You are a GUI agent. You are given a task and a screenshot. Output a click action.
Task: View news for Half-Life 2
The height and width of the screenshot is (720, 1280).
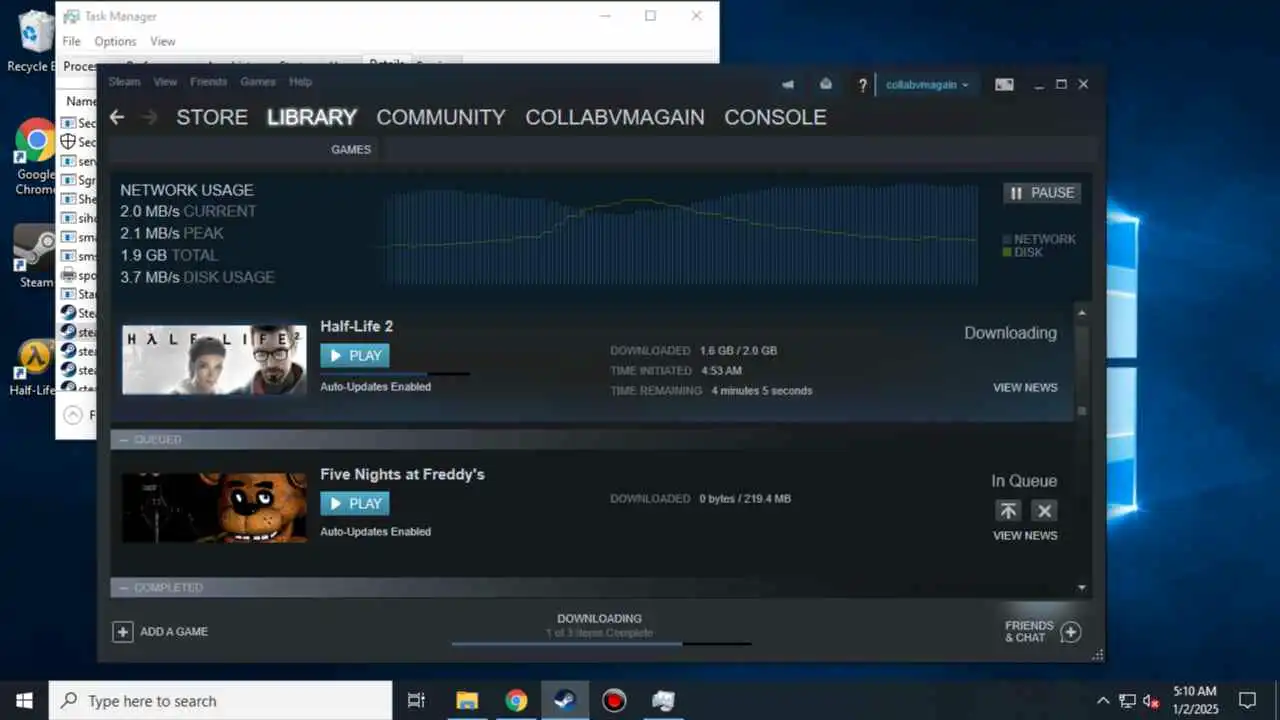1025,388
